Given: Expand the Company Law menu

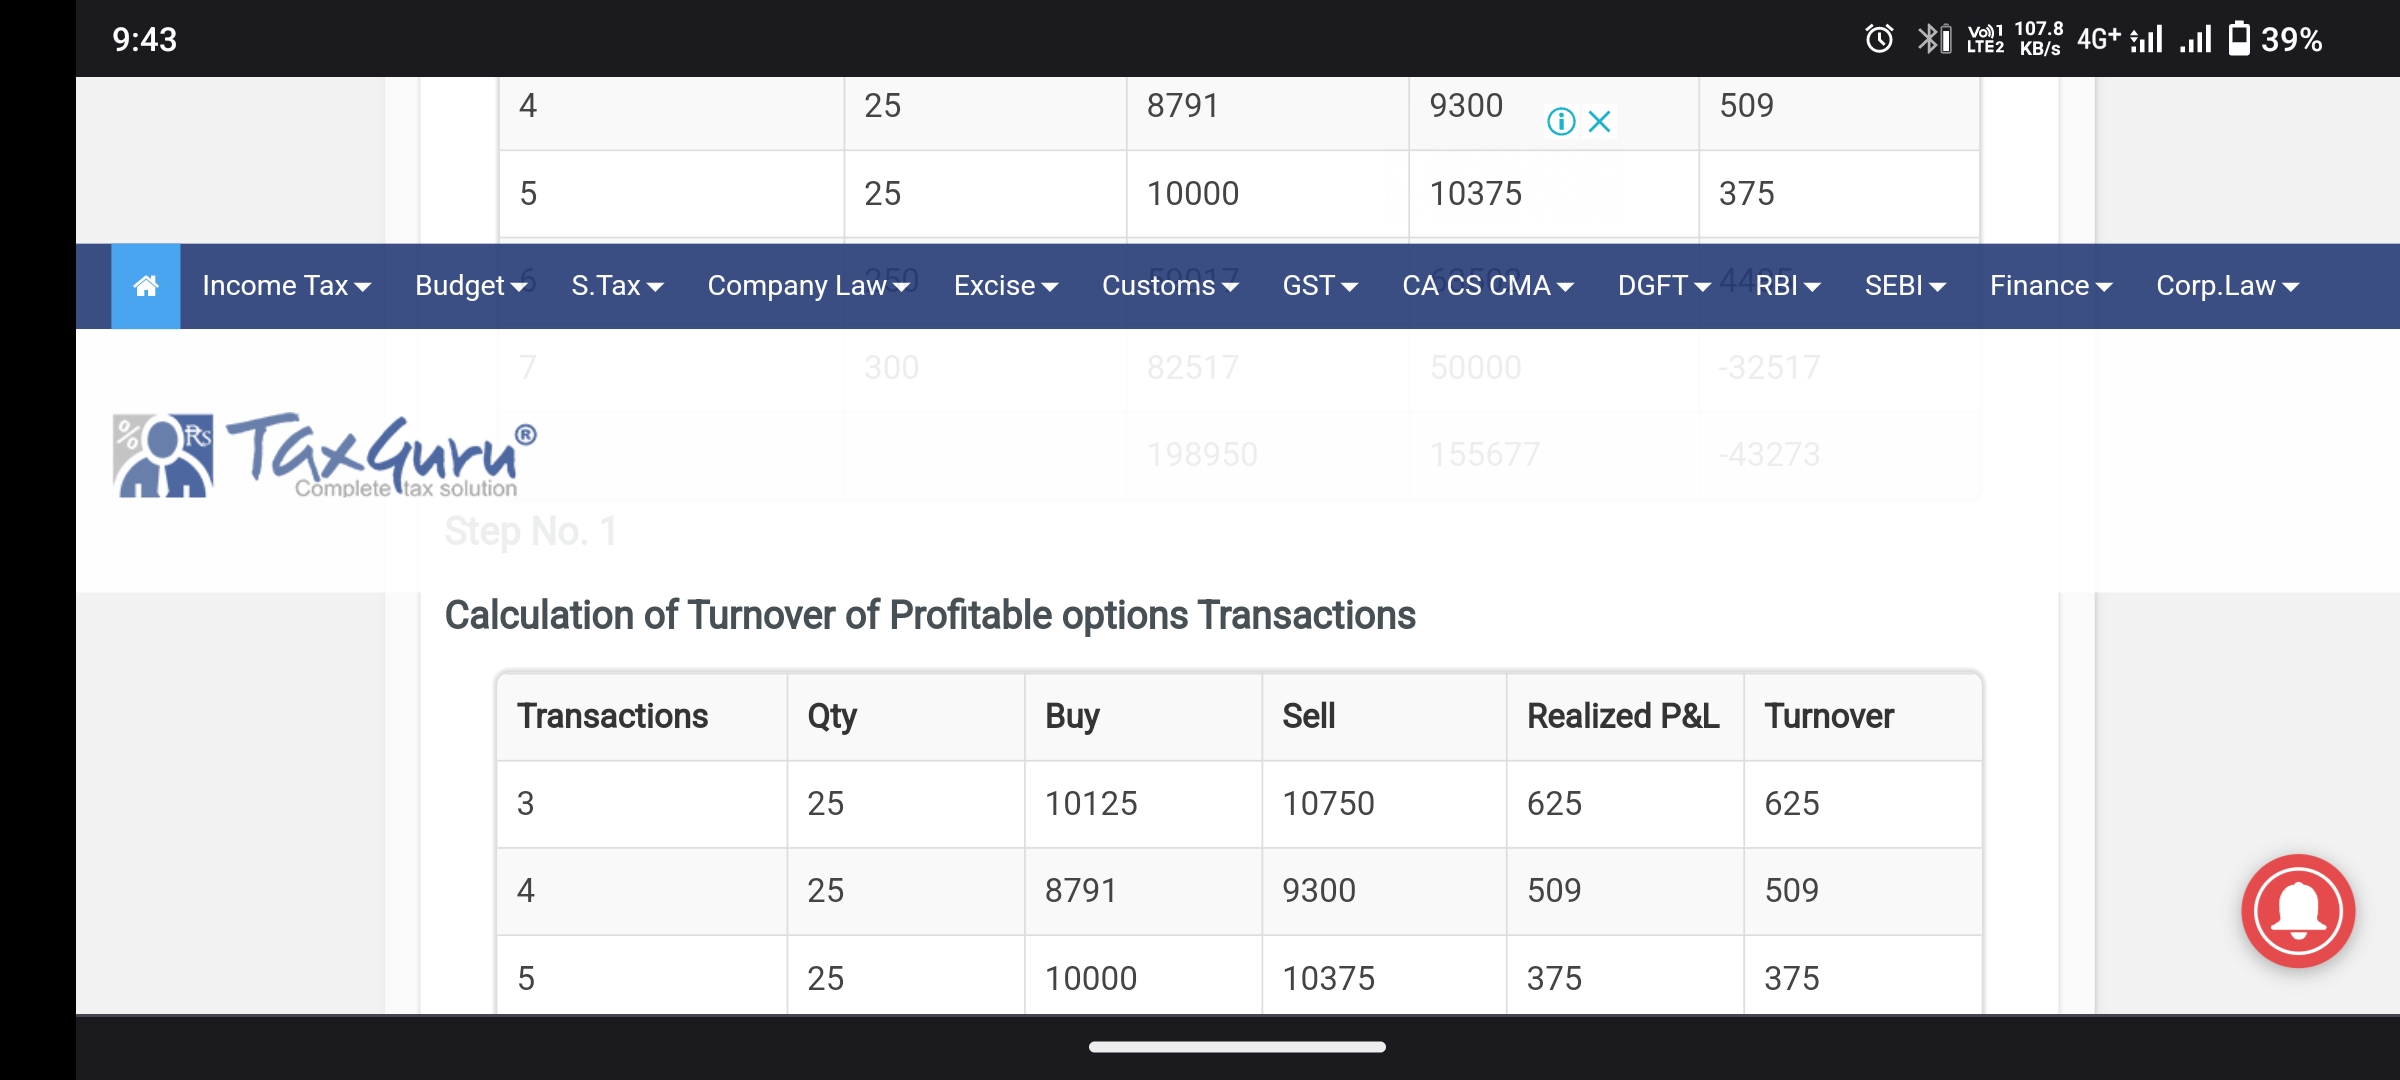Looking at the screenshot, I should [x=808, y=286].
